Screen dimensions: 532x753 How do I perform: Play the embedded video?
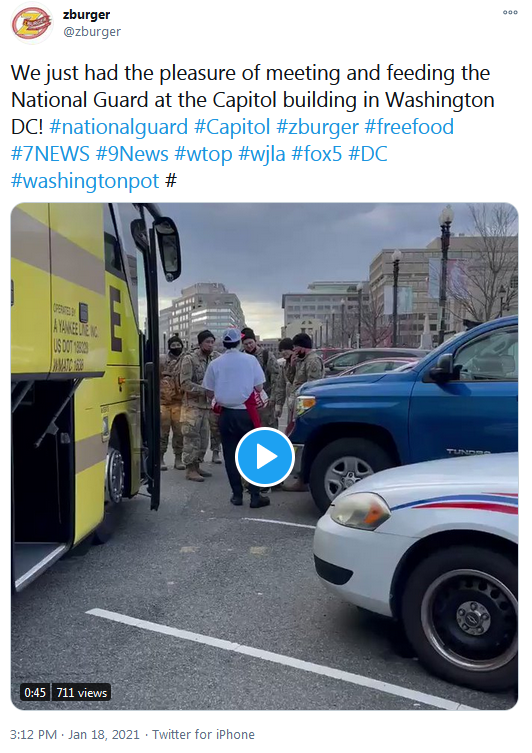tap(265, 457)
